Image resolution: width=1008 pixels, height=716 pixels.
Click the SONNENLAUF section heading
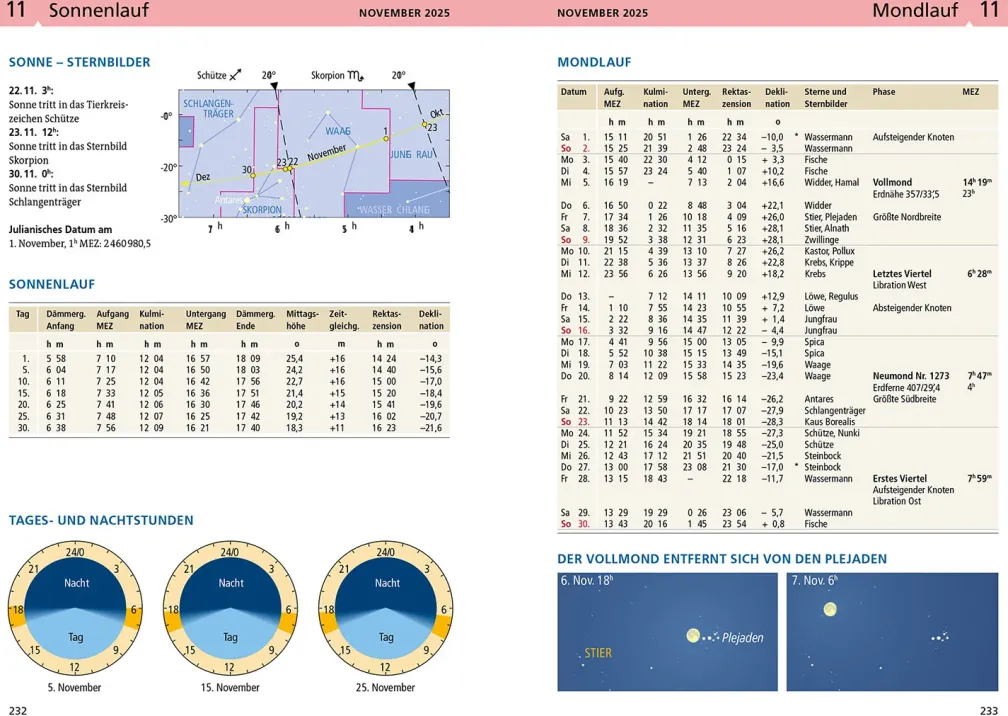[52, 284]
